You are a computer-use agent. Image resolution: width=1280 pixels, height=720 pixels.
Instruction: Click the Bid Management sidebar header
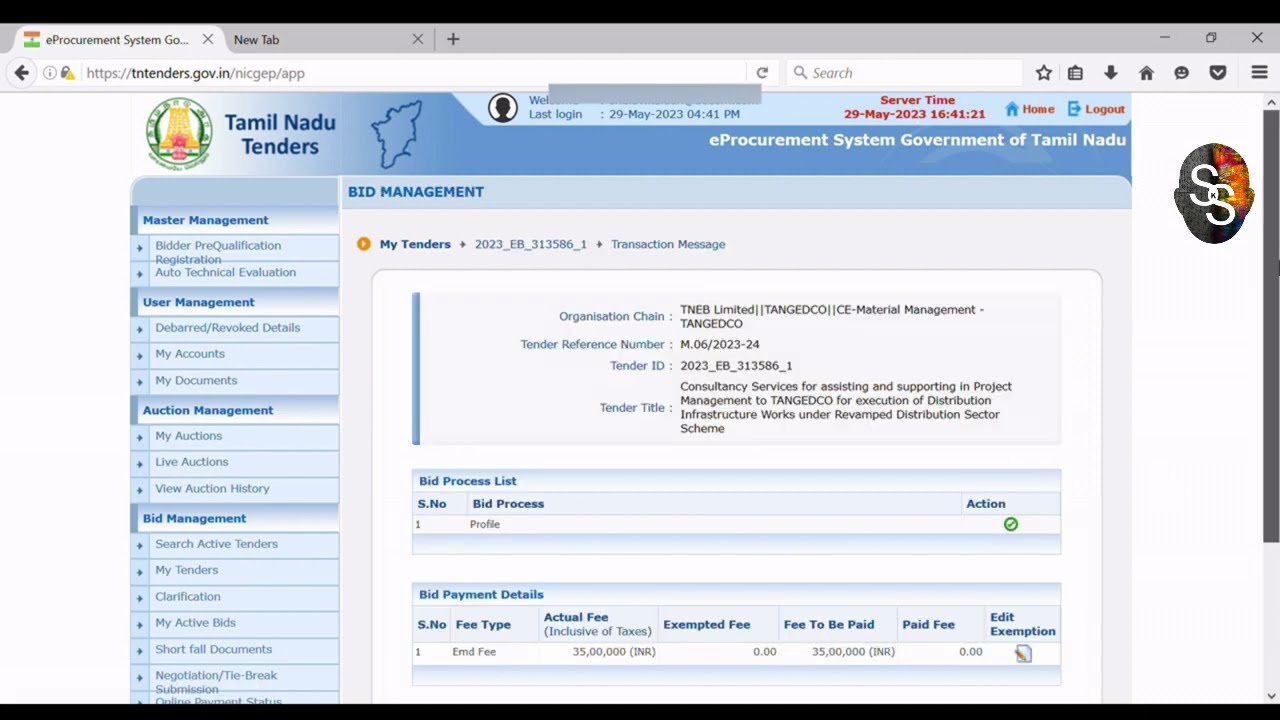[x=194, y=518]
